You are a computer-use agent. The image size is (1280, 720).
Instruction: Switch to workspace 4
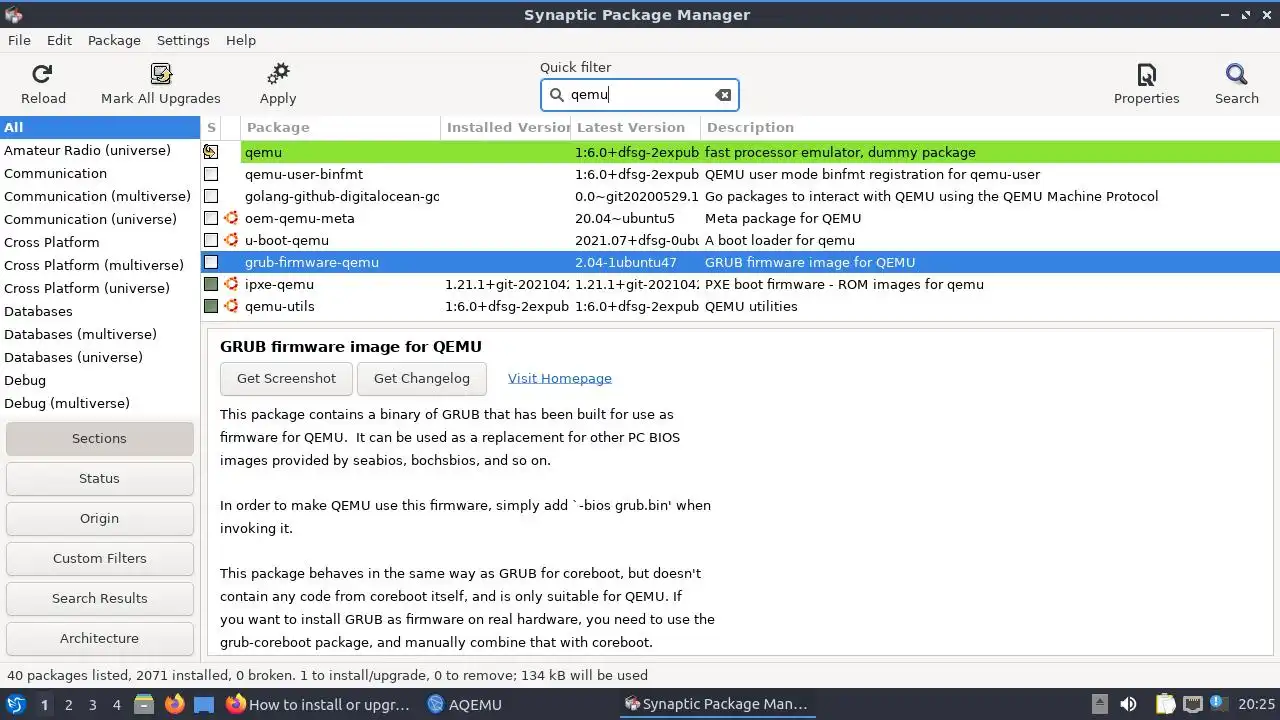116,704
